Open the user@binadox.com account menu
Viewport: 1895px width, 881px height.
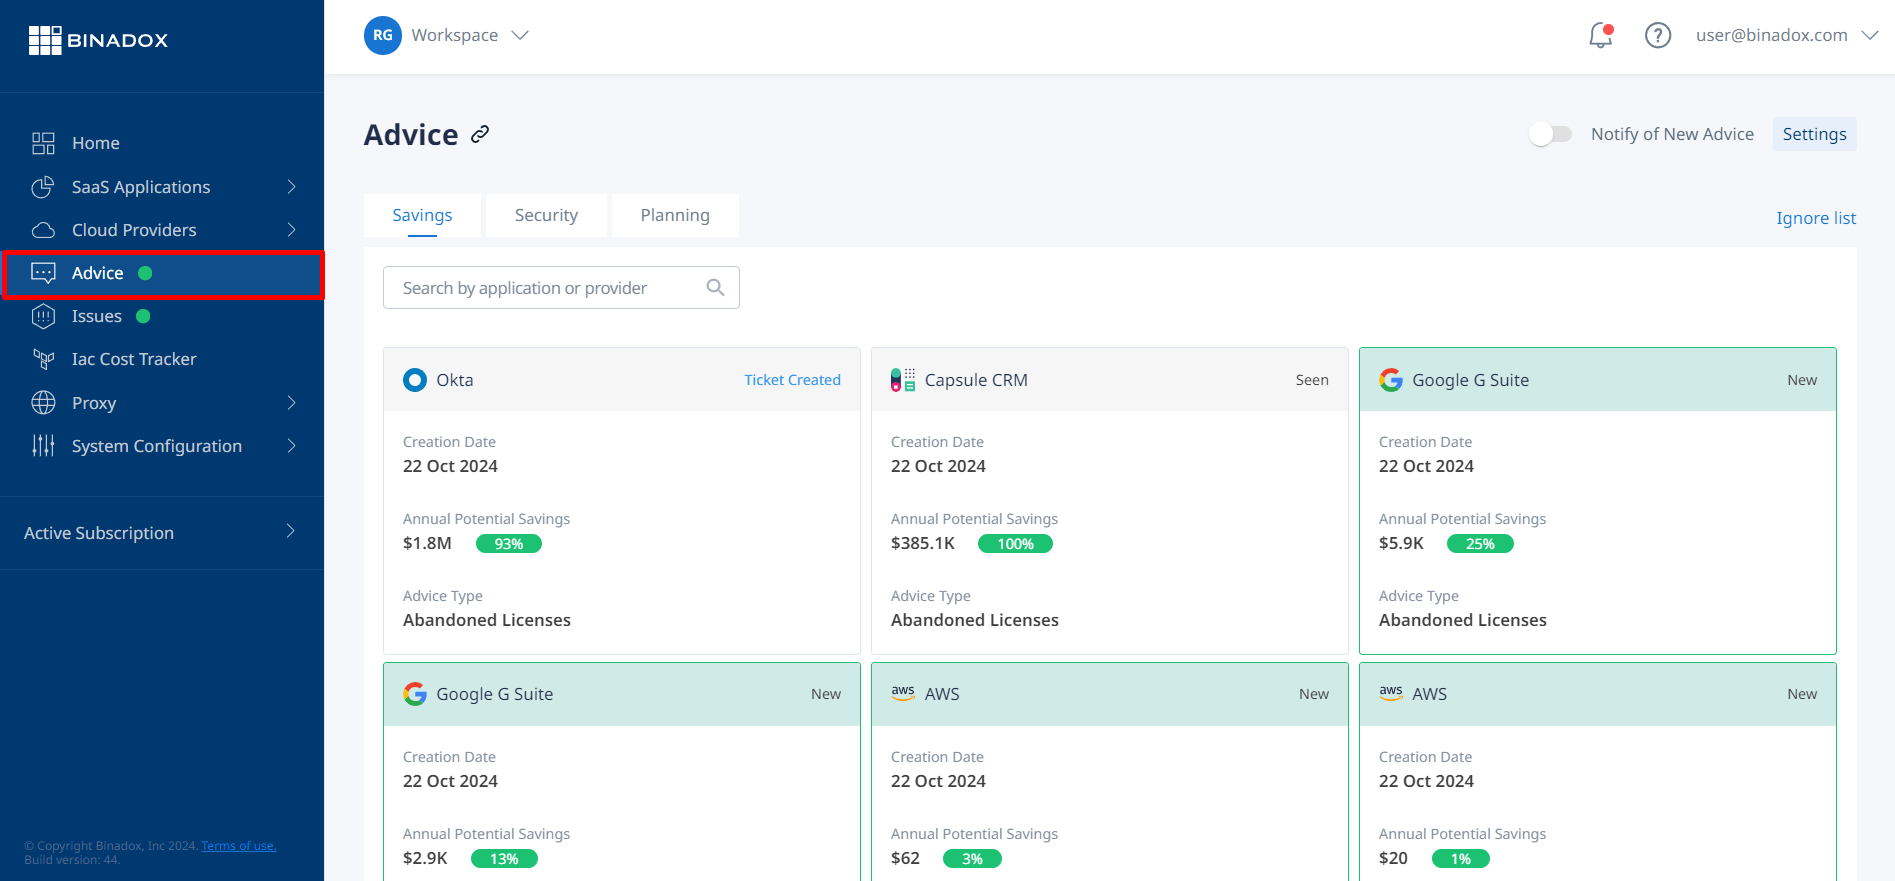point(1786,35)
